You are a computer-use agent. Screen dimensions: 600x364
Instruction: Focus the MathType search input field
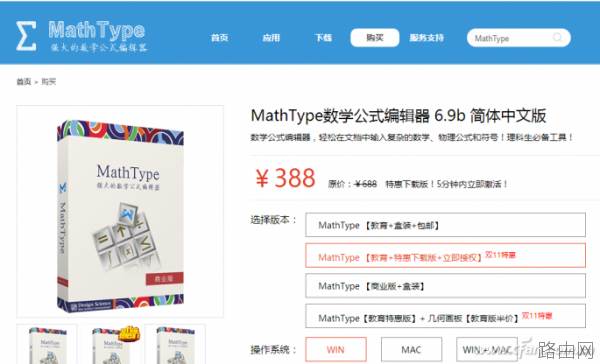(518, 38)
